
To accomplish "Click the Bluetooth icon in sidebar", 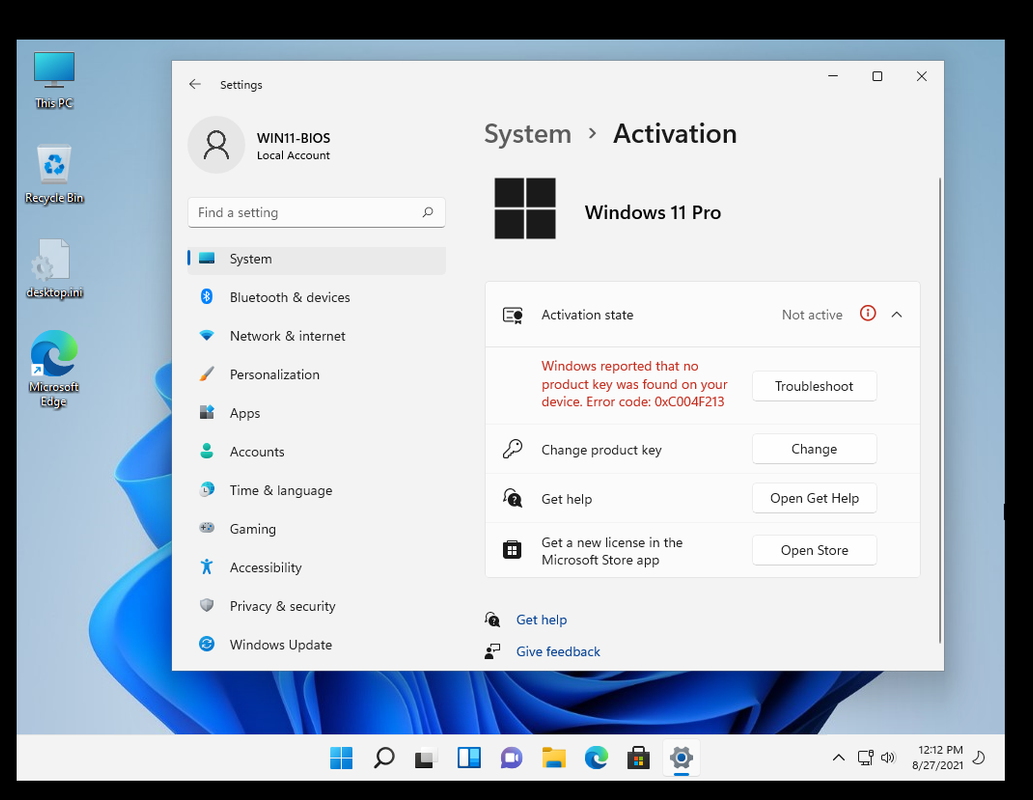I will tap(206, 297).
